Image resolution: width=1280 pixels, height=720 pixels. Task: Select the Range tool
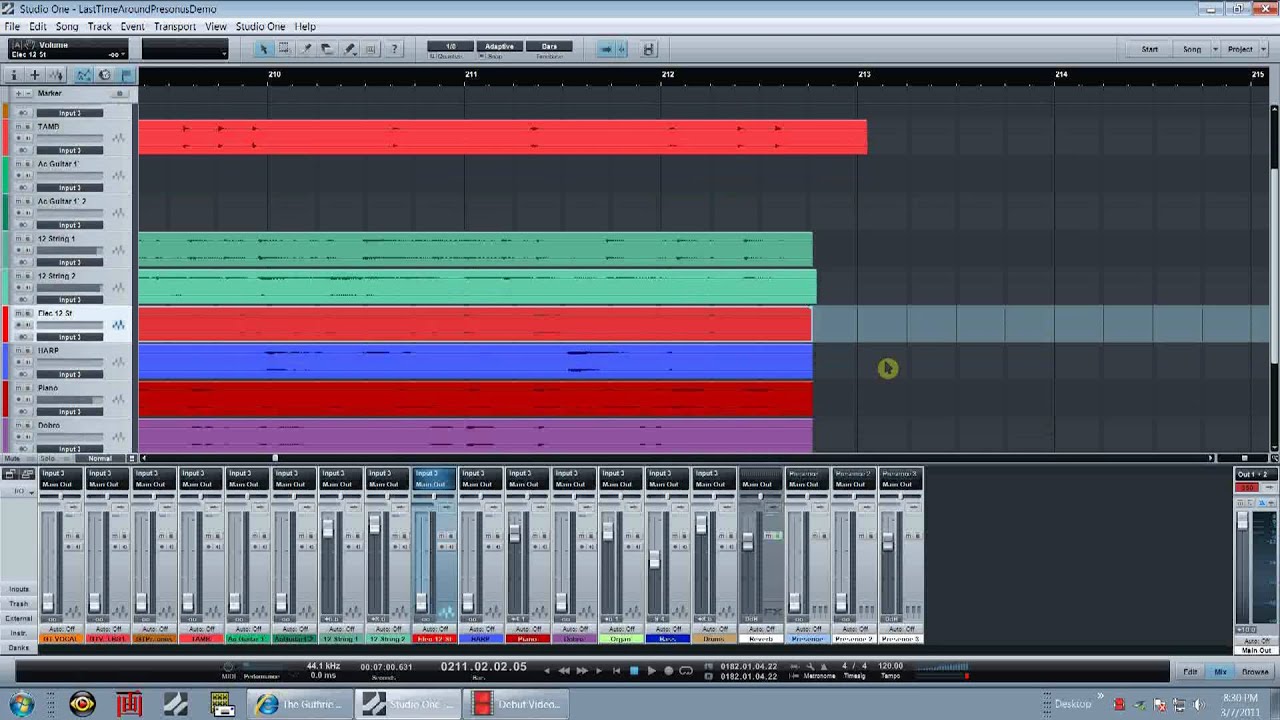(x=284, y=48)
